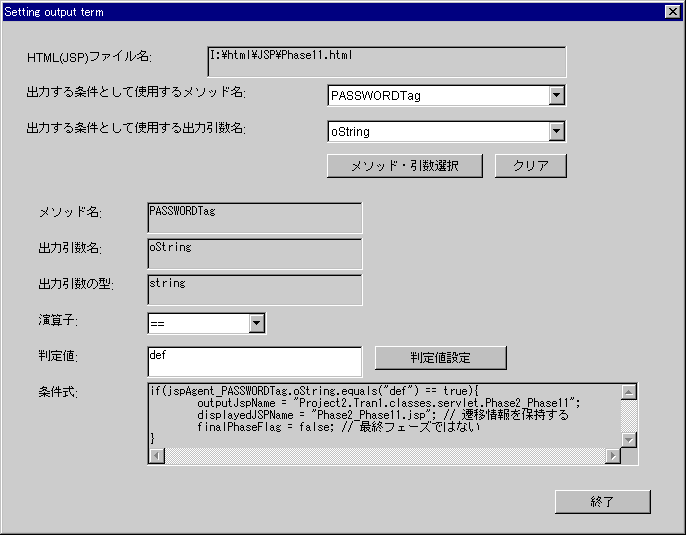
Task: Click scroll down arrow in 条件式 box
Action: [629, 440]
